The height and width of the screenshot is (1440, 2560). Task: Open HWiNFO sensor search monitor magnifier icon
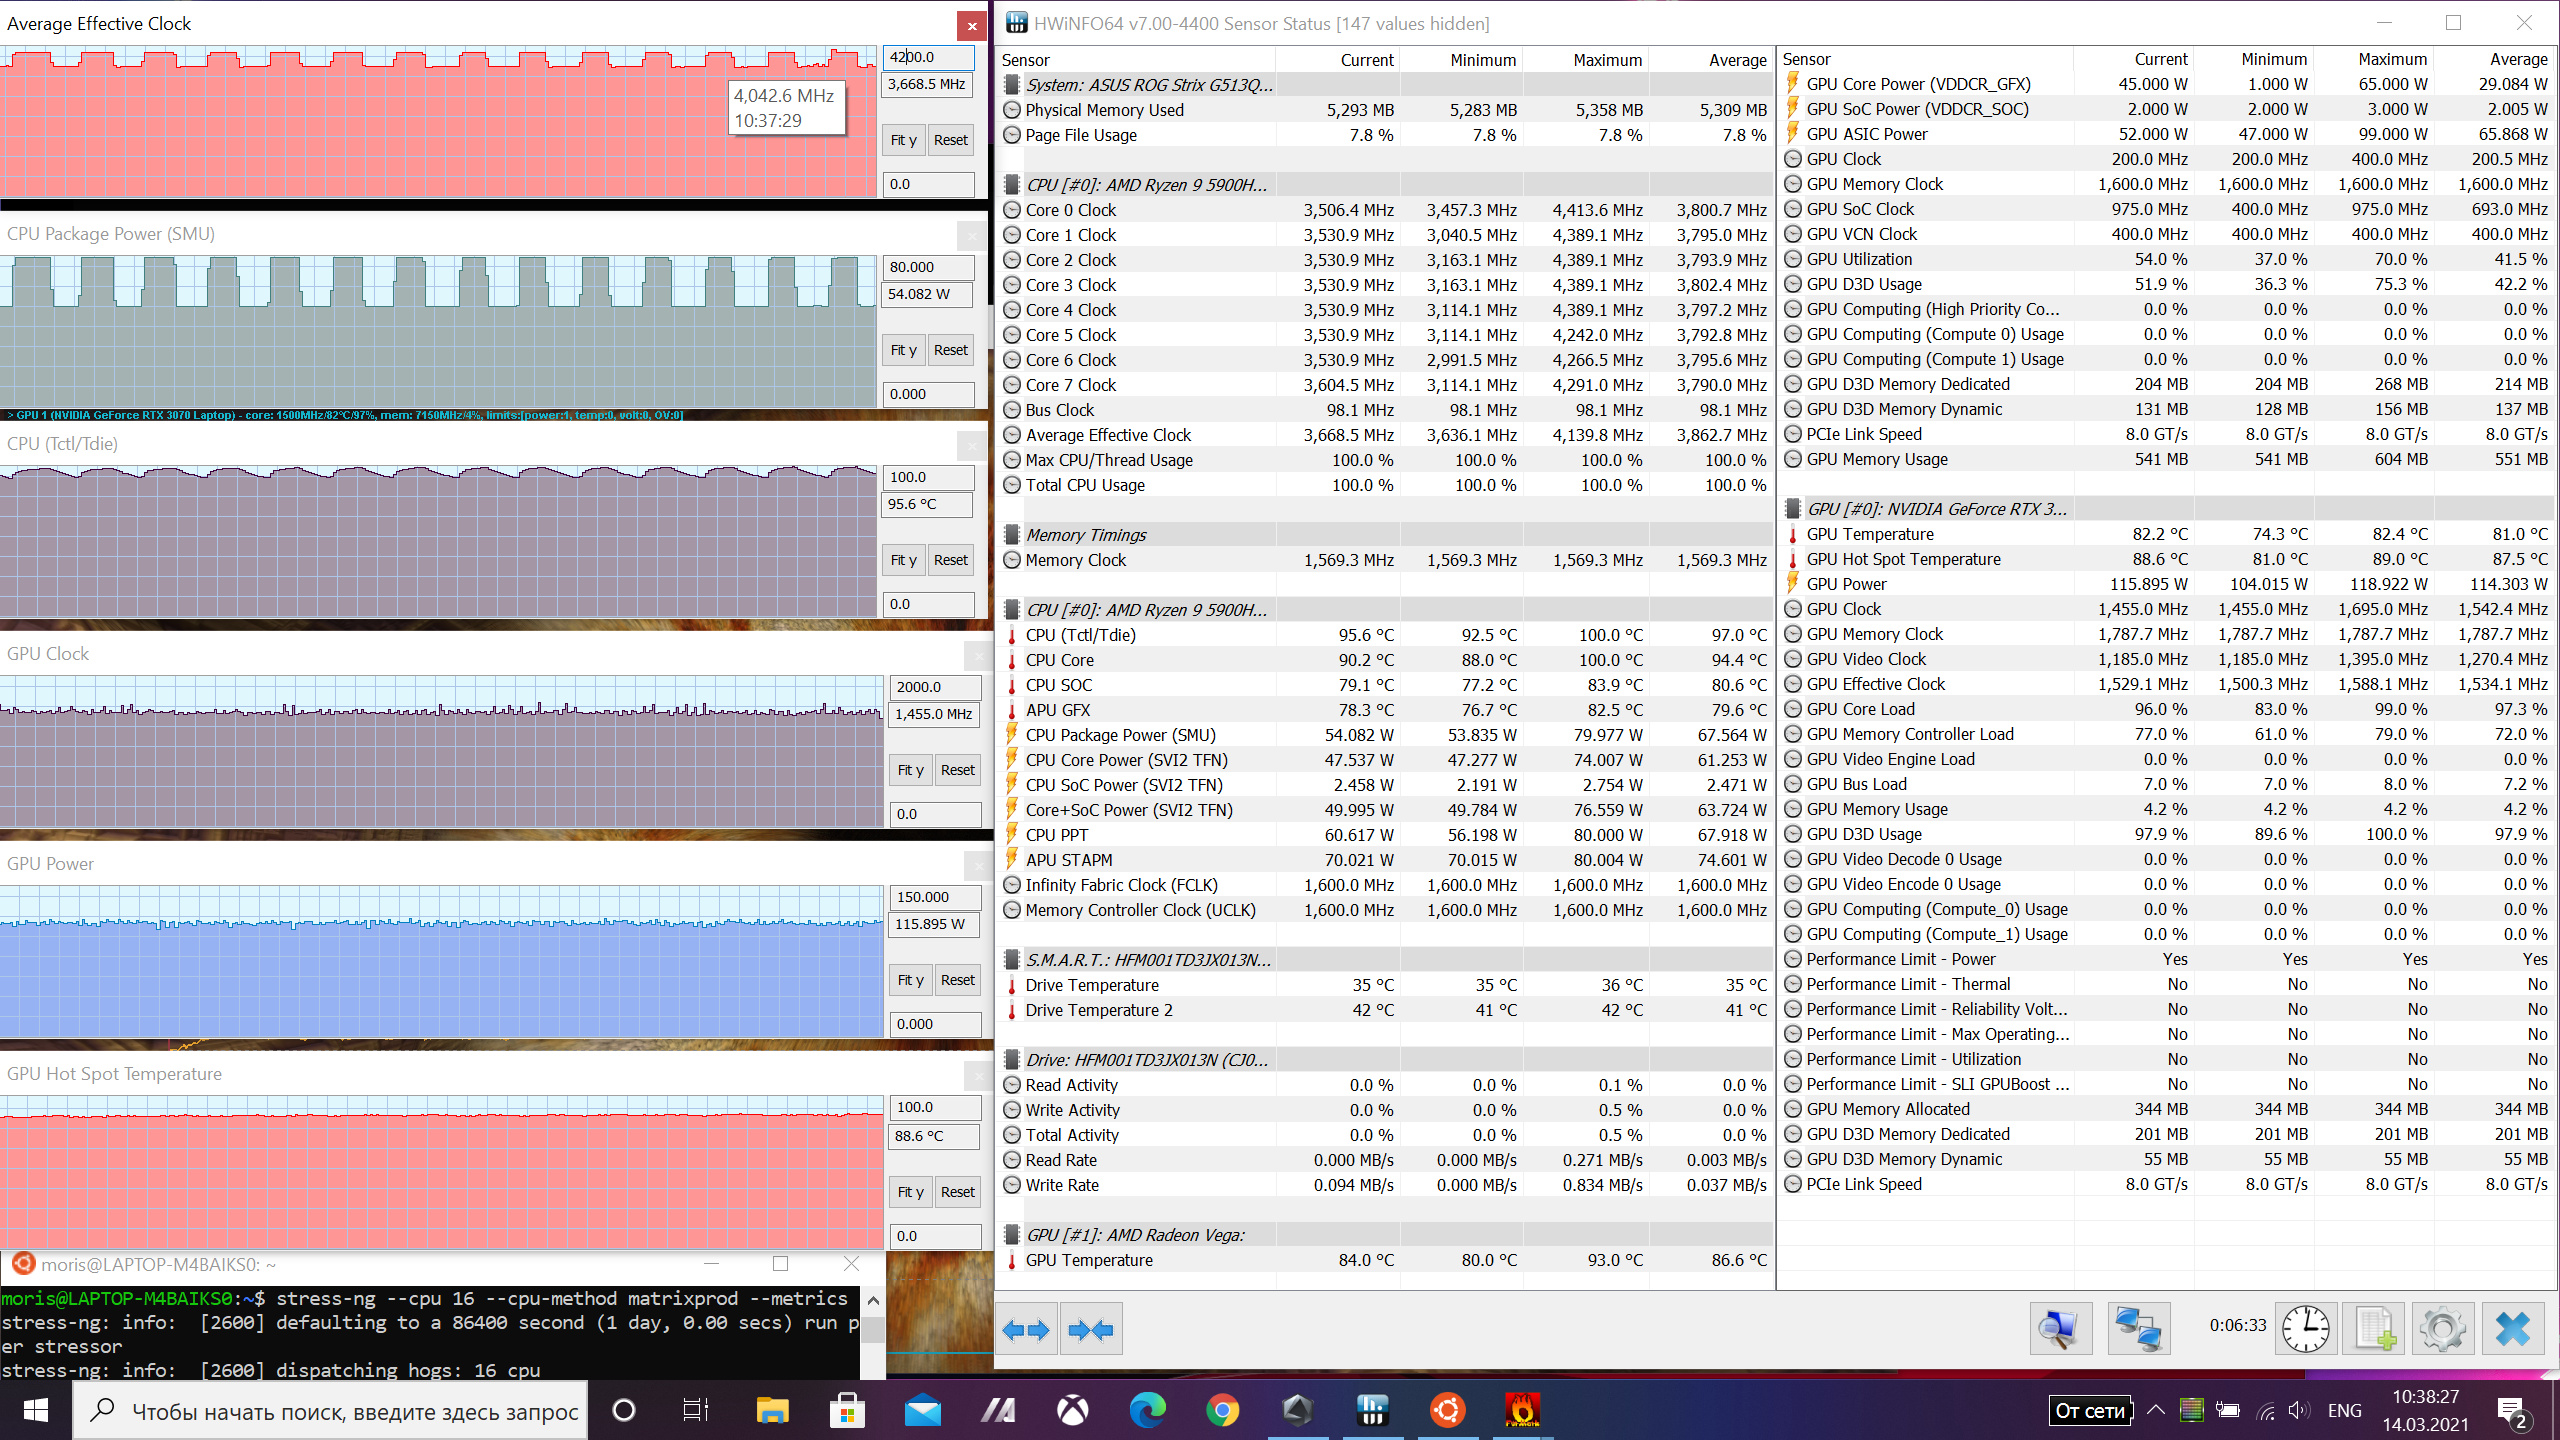point(2060,1329)
